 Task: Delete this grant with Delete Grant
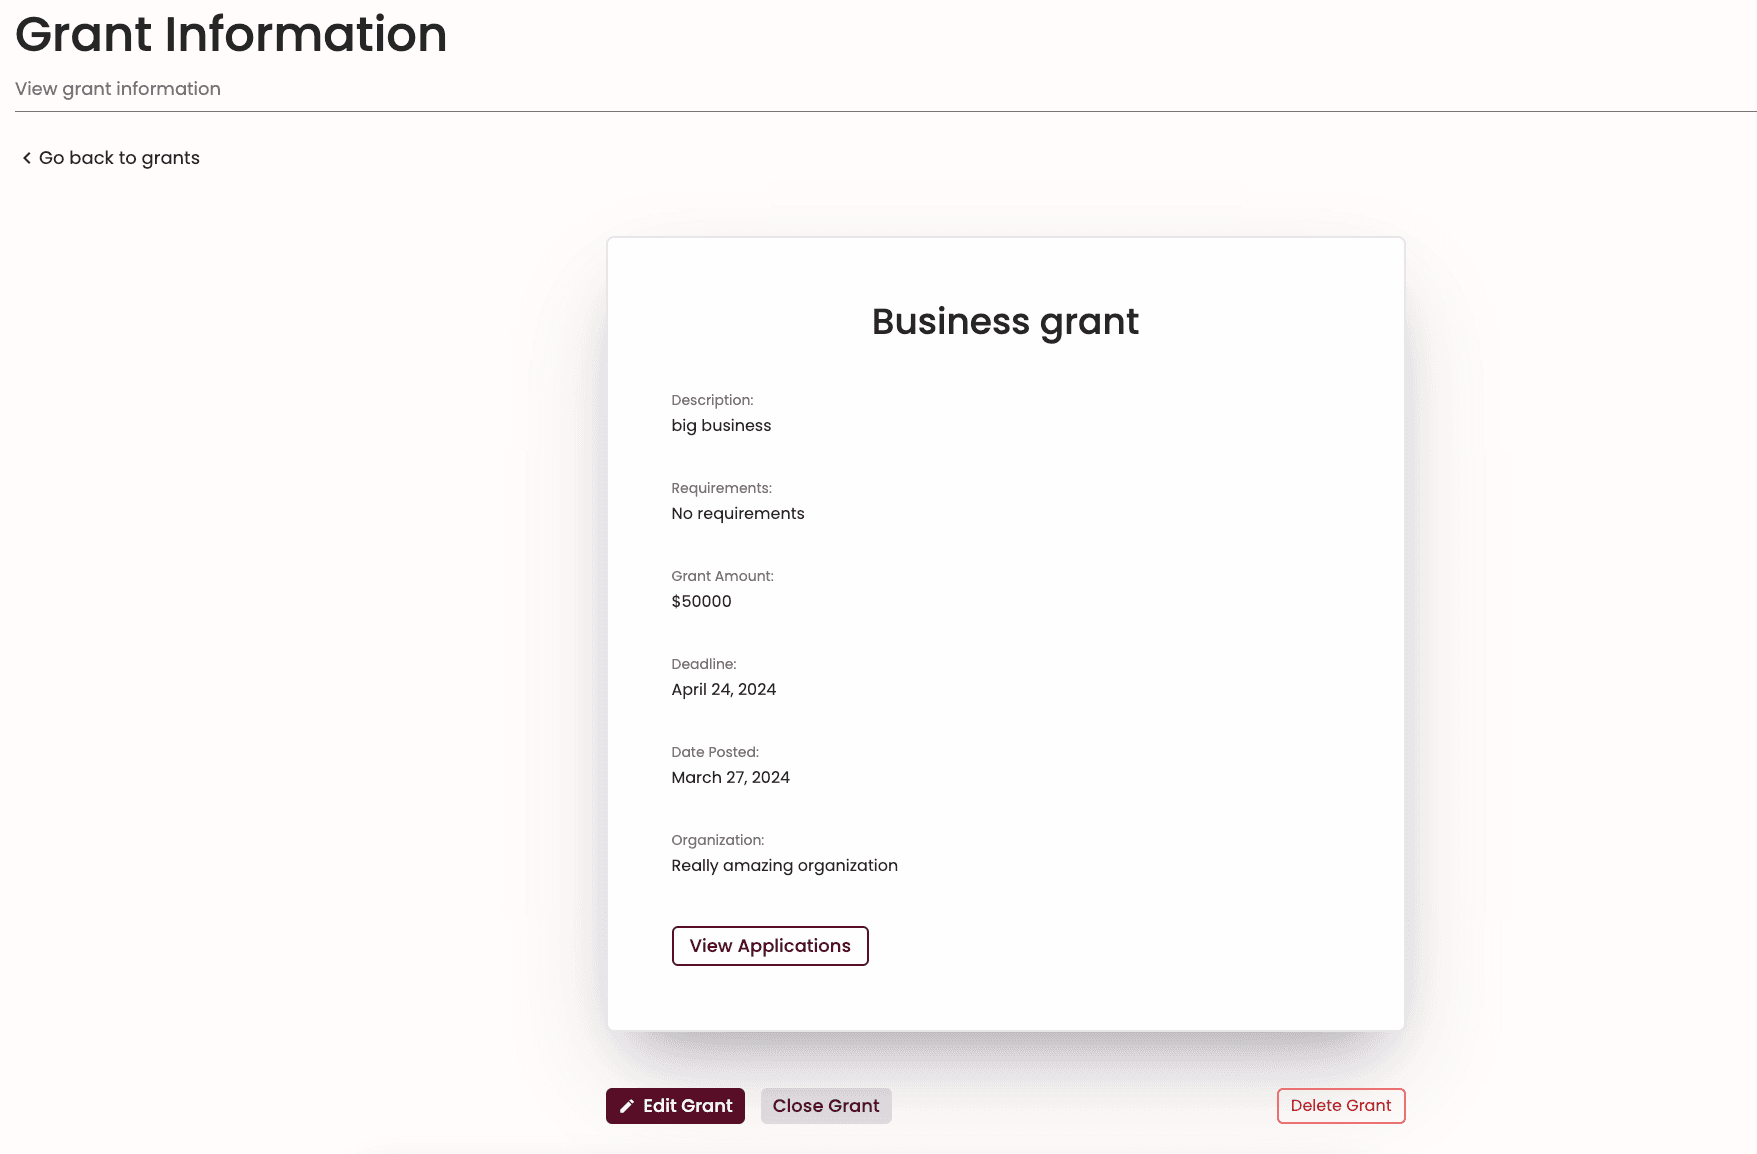[x=1341, y=1106]
